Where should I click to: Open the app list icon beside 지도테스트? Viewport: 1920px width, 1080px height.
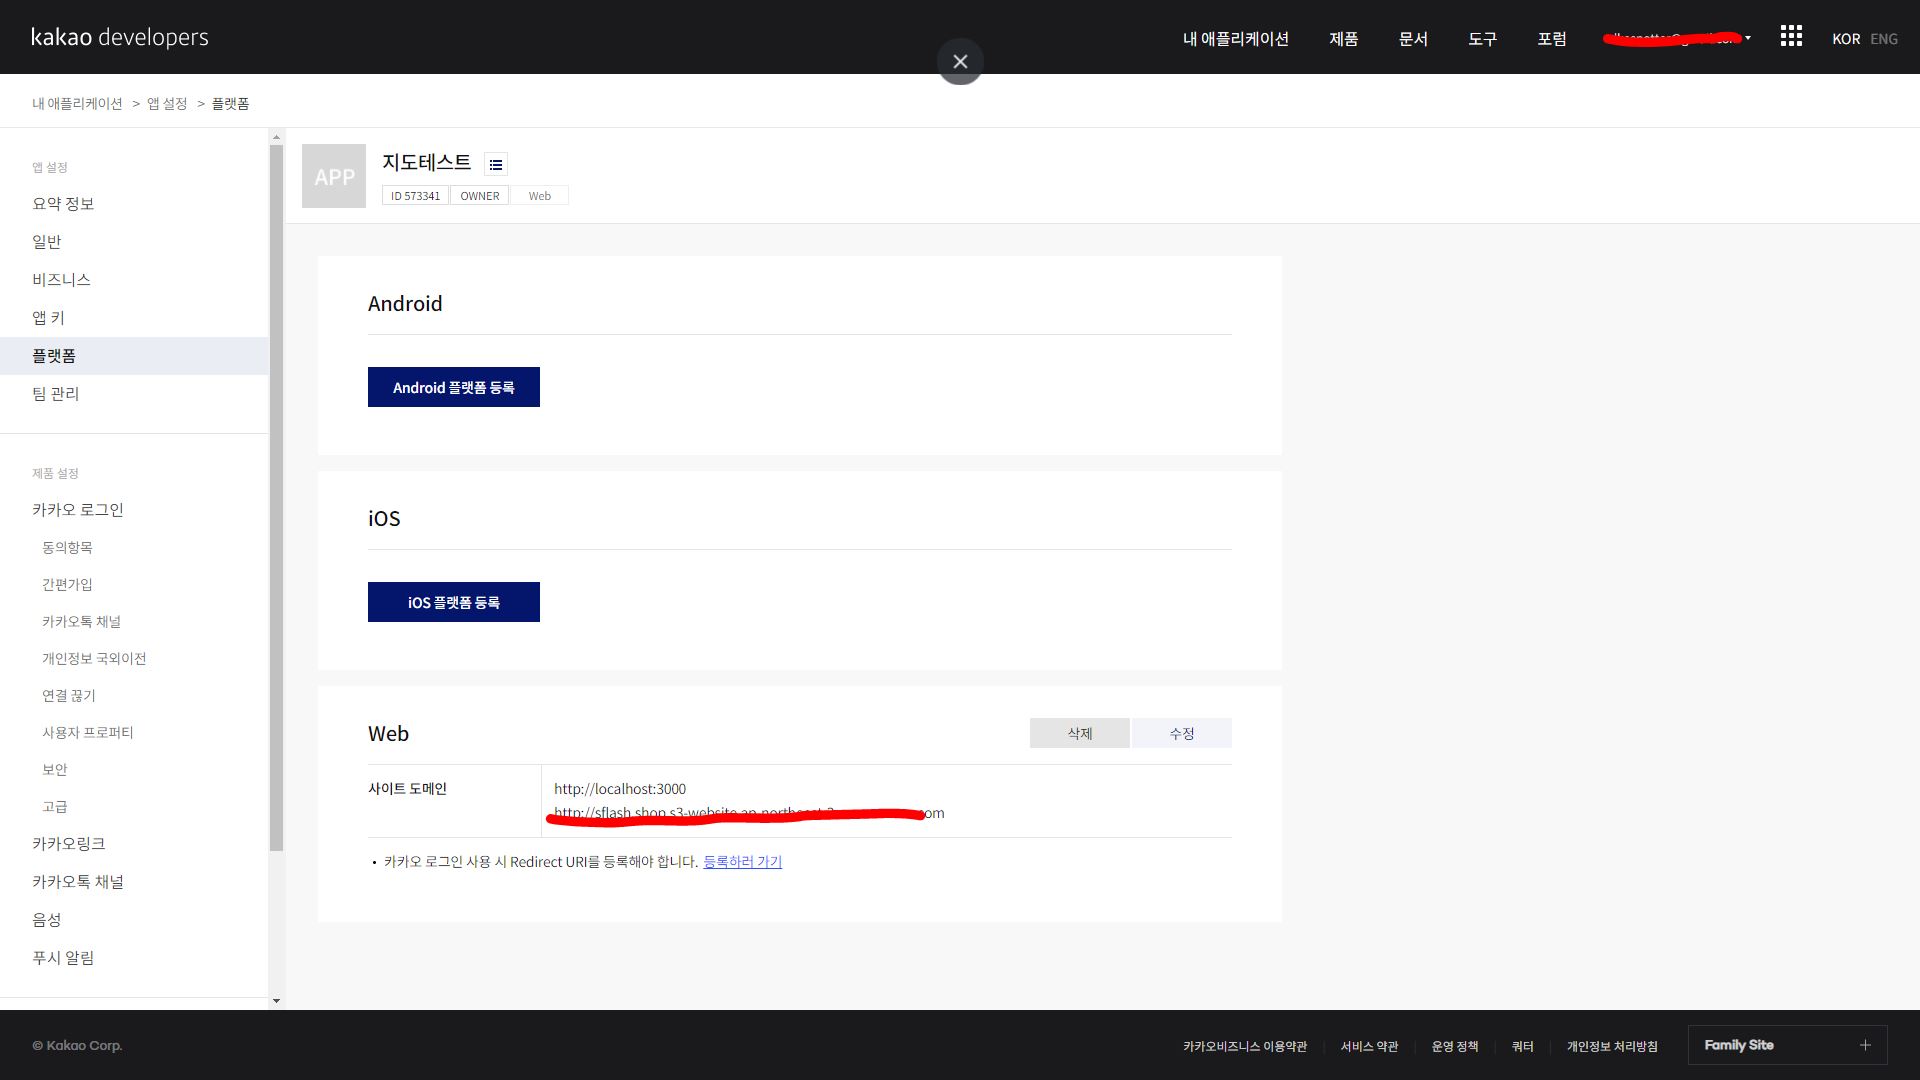pos(496,164)
